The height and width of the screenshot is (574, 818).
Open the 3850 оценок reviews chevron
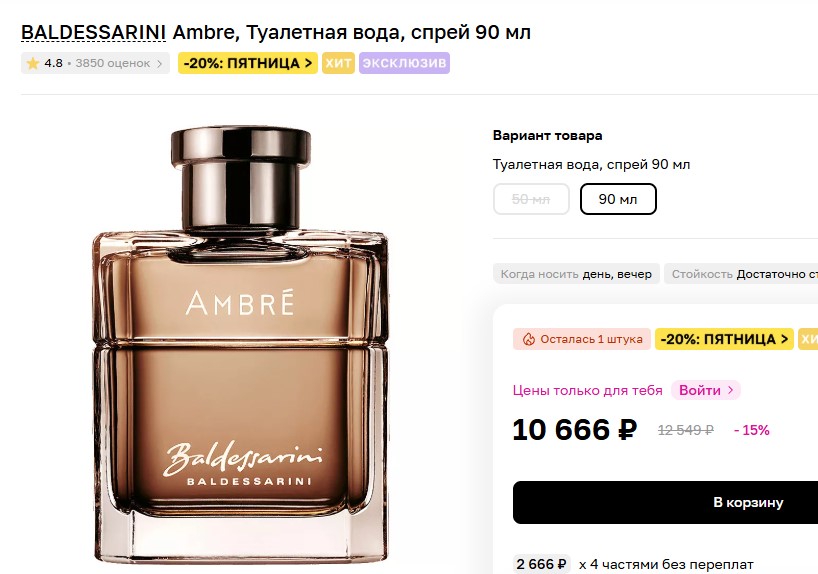click(160, 64)
